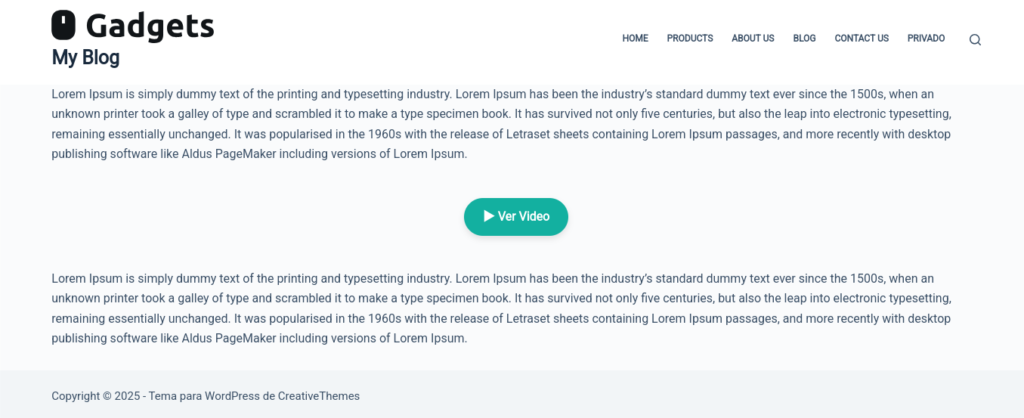Image resolution: width=1024 pixels, height=418 pixels.
Task: Click inside the first Lorem Ipsum paragraph
Action: [502, 124]
